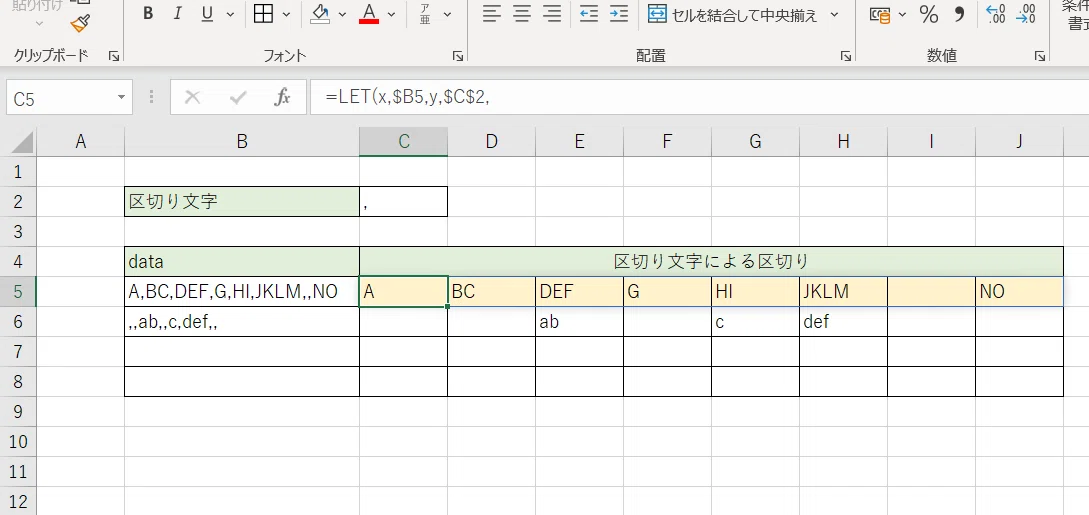1089x515 pixels.
Task: Select row 5 header
Action: [x=18, y=292]
